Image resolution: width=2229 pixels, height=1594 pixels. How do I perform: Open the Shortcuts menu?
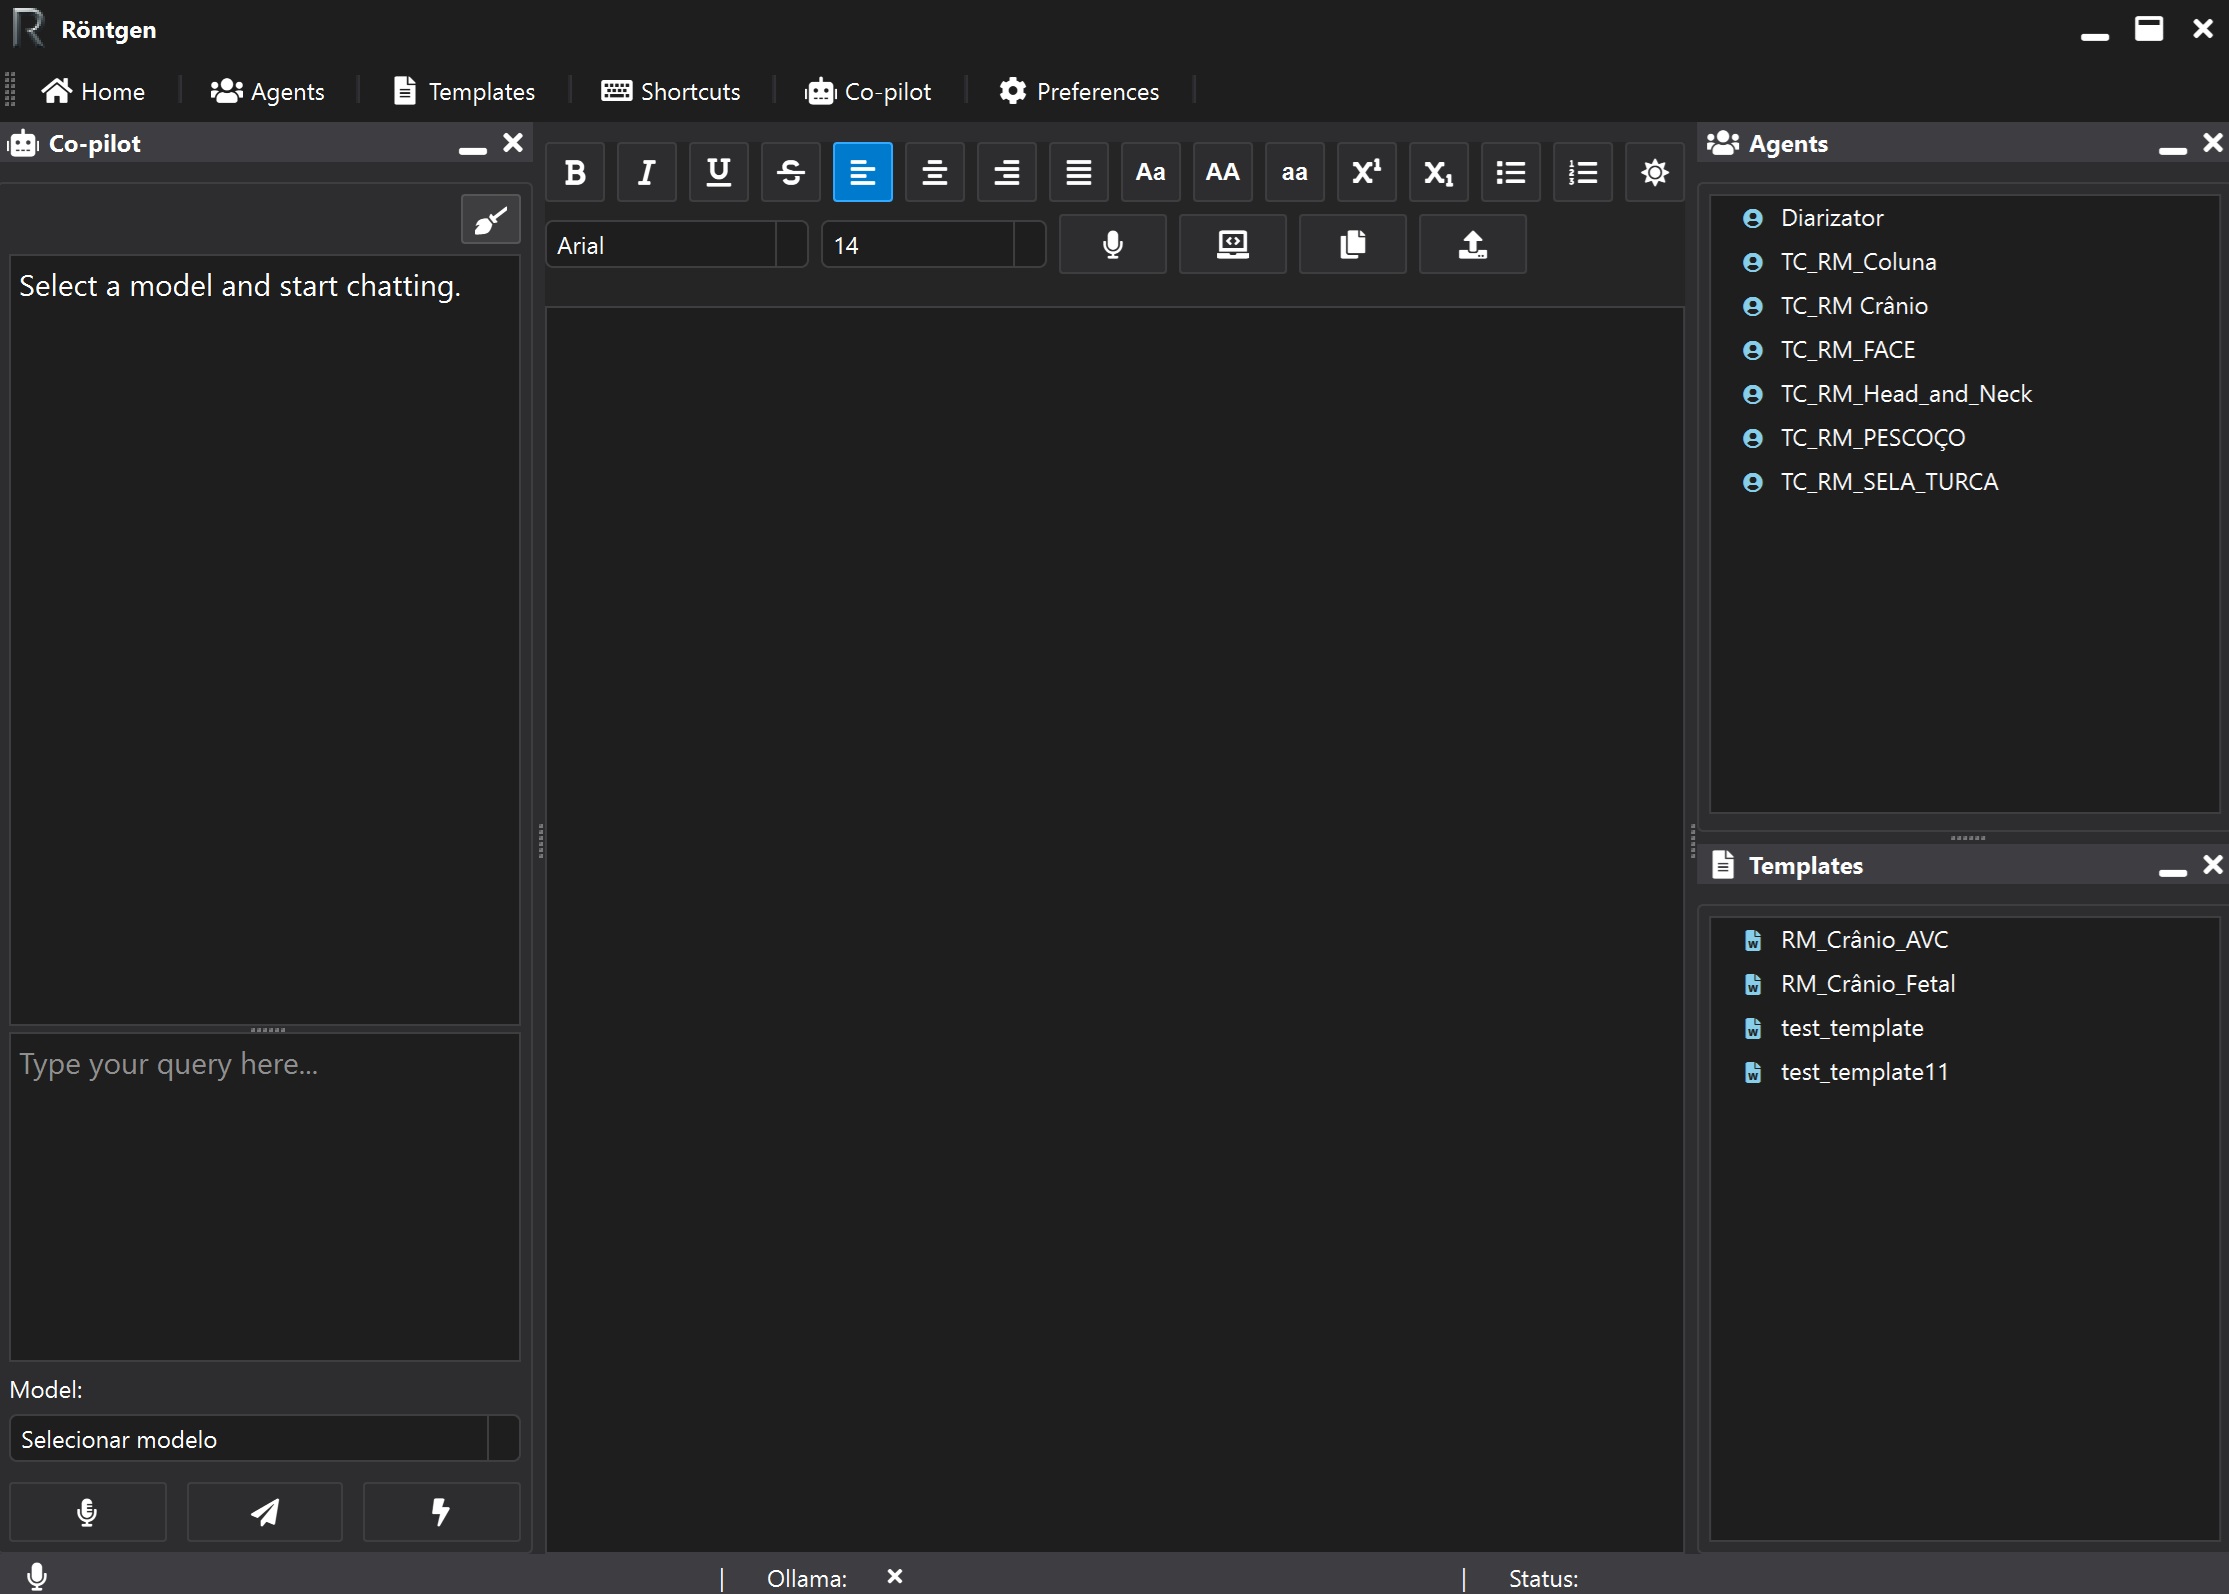(671, 91)
